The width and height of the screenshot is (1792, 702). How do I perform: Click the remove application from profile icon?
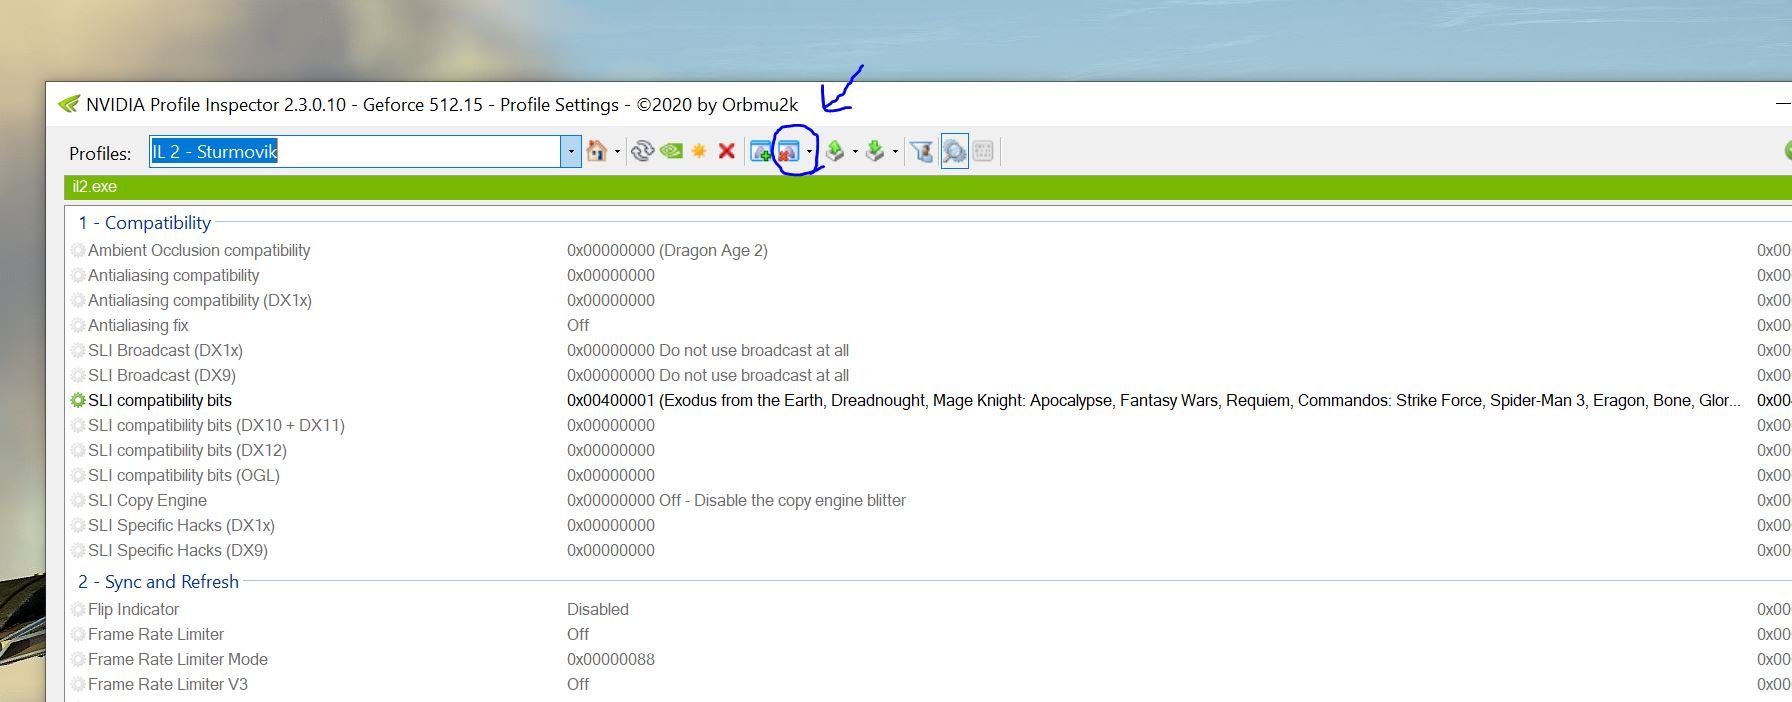tap(788, 151)
